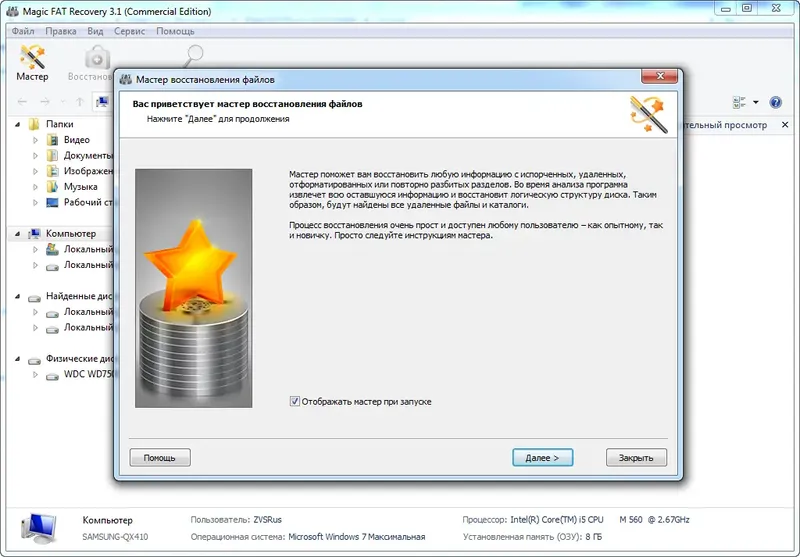Click the view mode icon in toolbar

(739, 102)
